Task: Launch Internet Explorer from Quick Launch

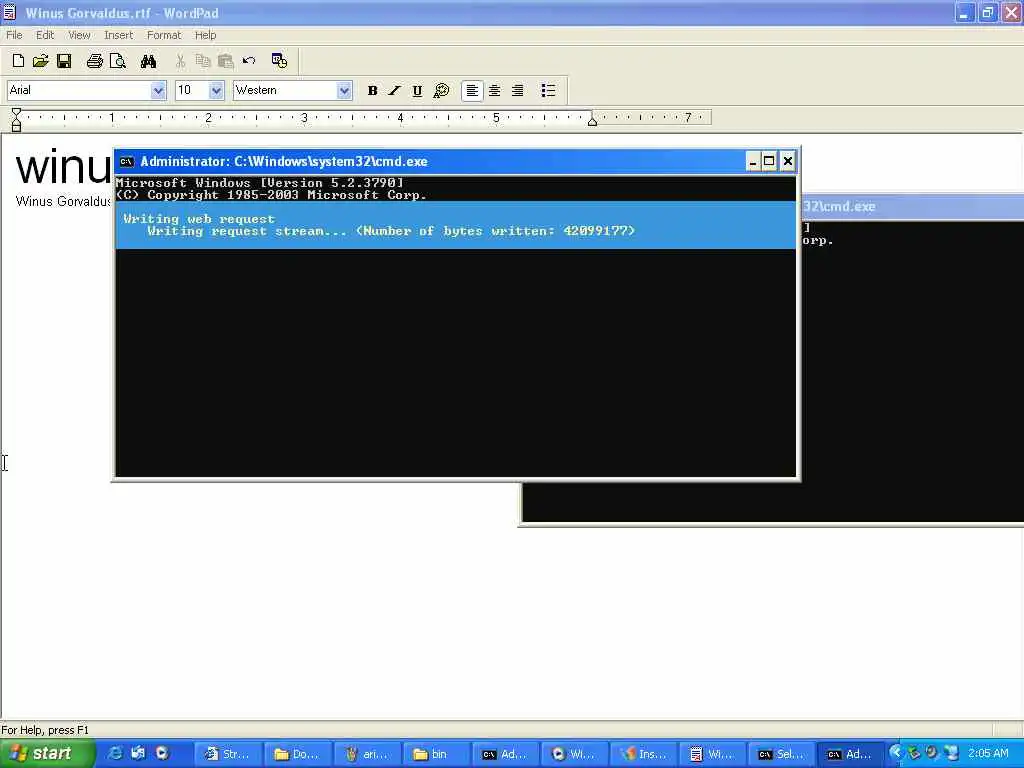Action: (114, 754)
